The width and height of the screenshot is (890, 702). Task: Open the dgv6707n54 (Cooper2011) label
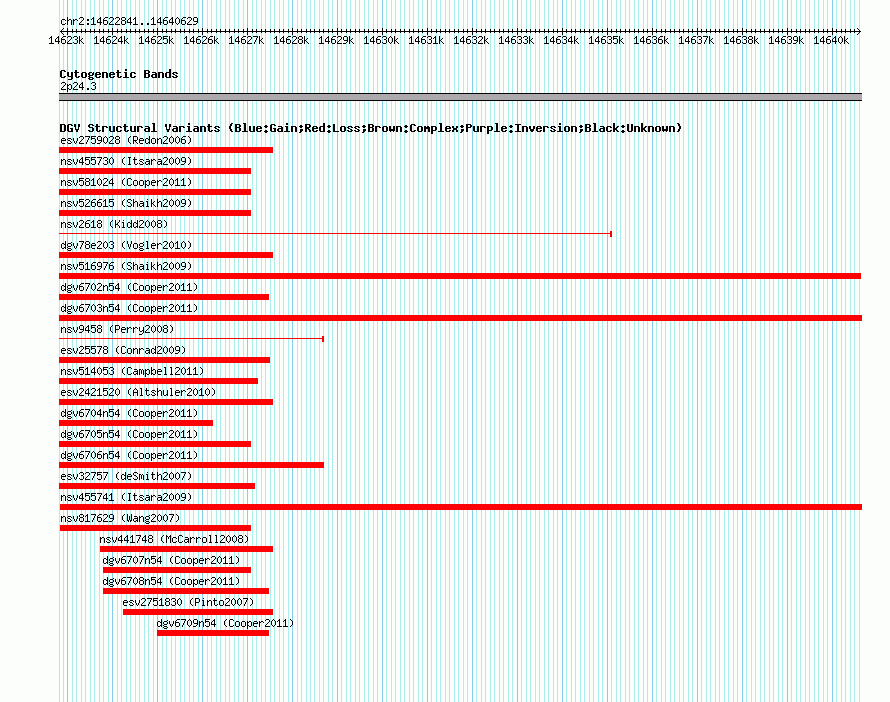pos(171,560)
